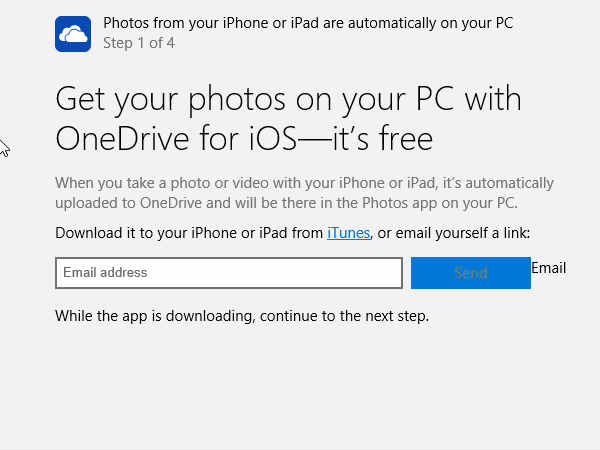The height and width of the screenshot is (450, 600).
Task: Open the iTunes download link
Action: pos(348,233)
